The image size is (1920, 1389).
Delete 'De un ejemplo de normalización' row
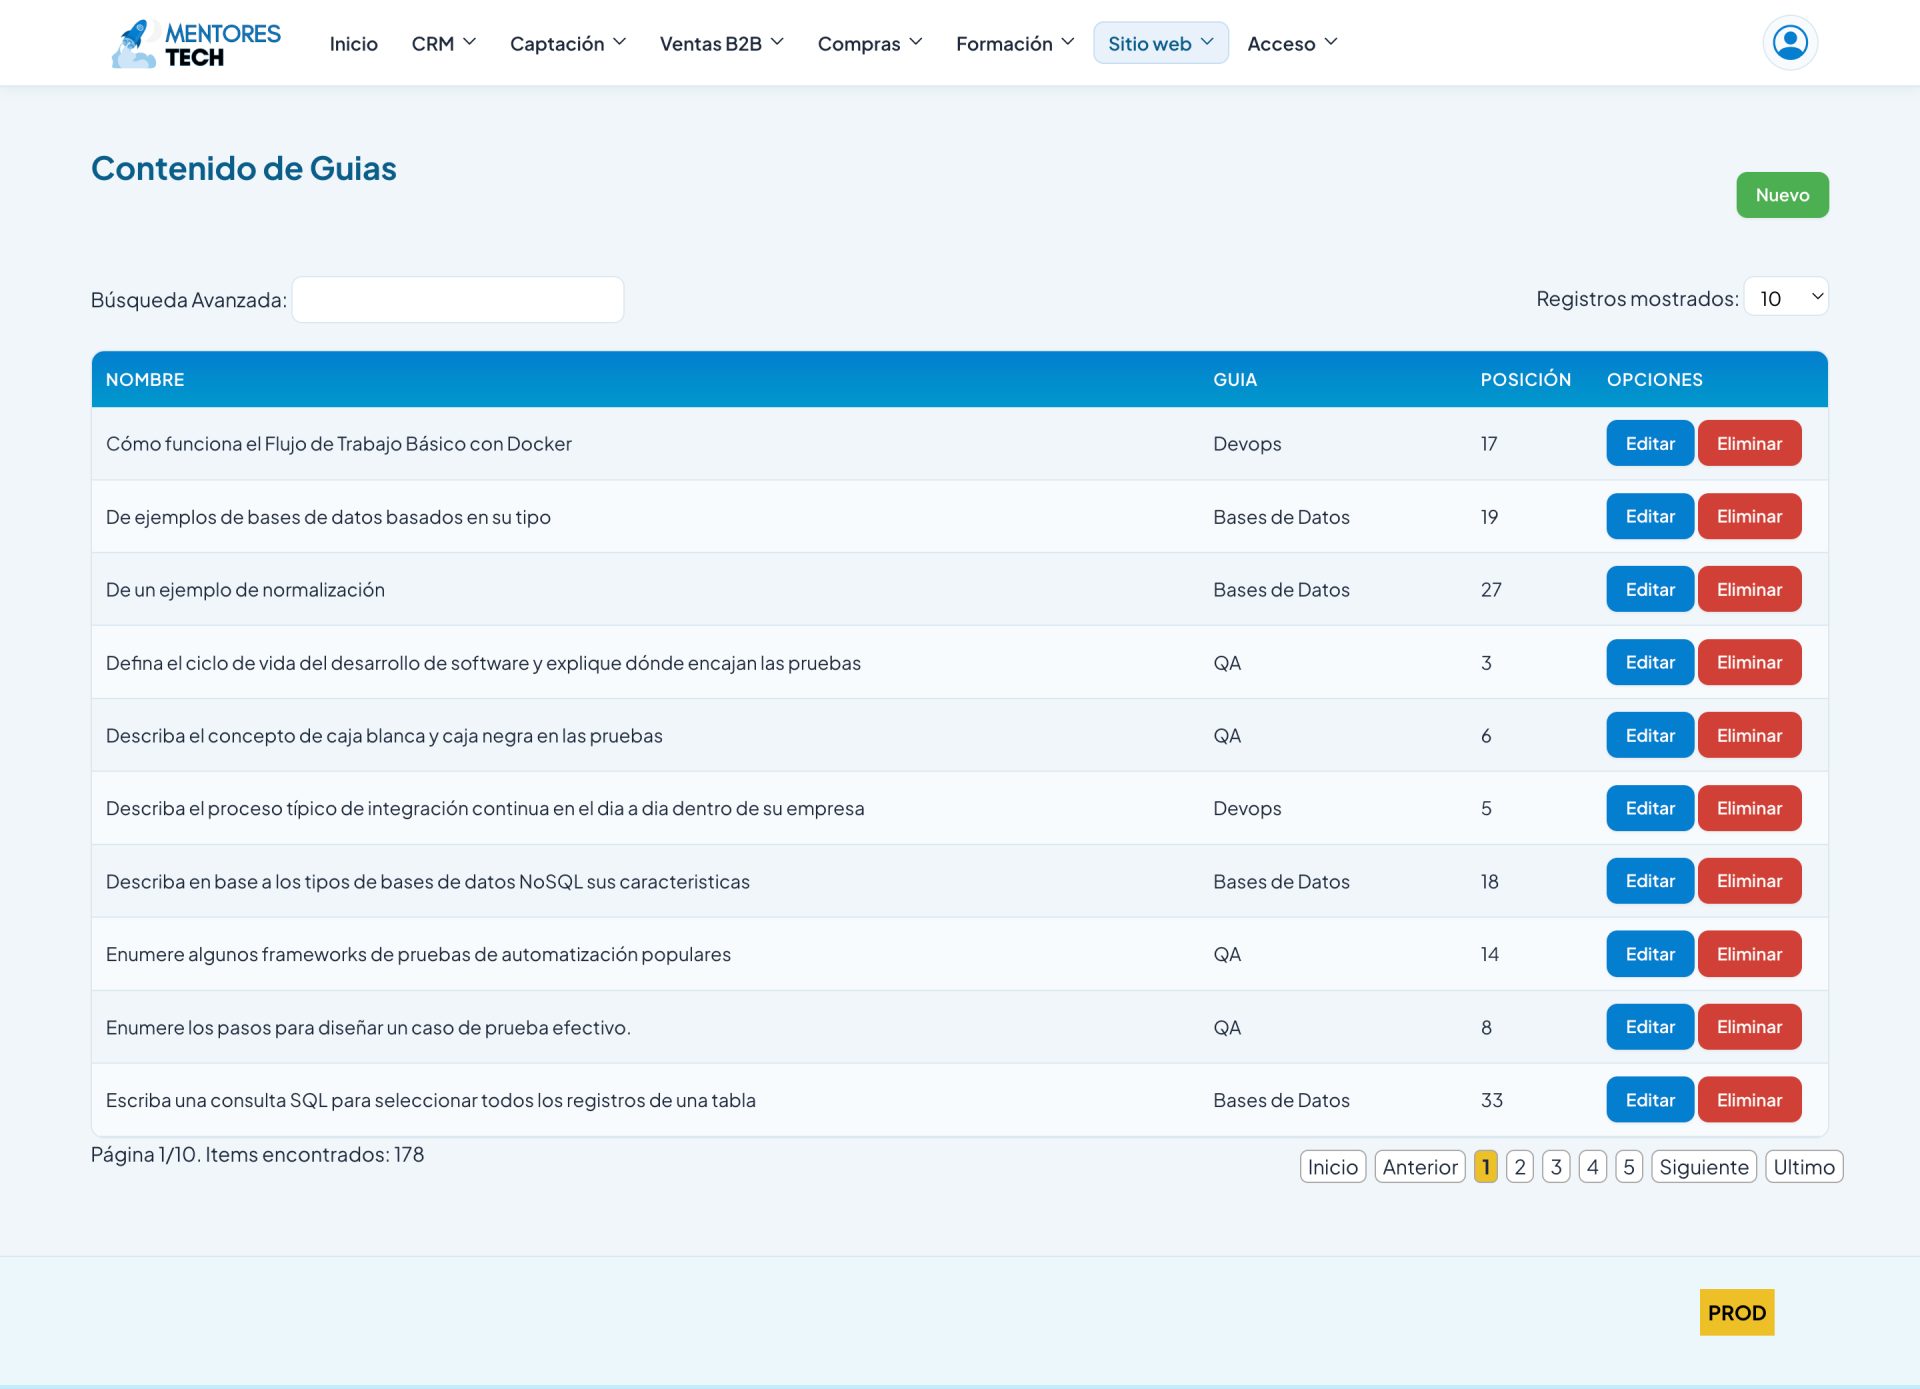[x=1749, y=590]
